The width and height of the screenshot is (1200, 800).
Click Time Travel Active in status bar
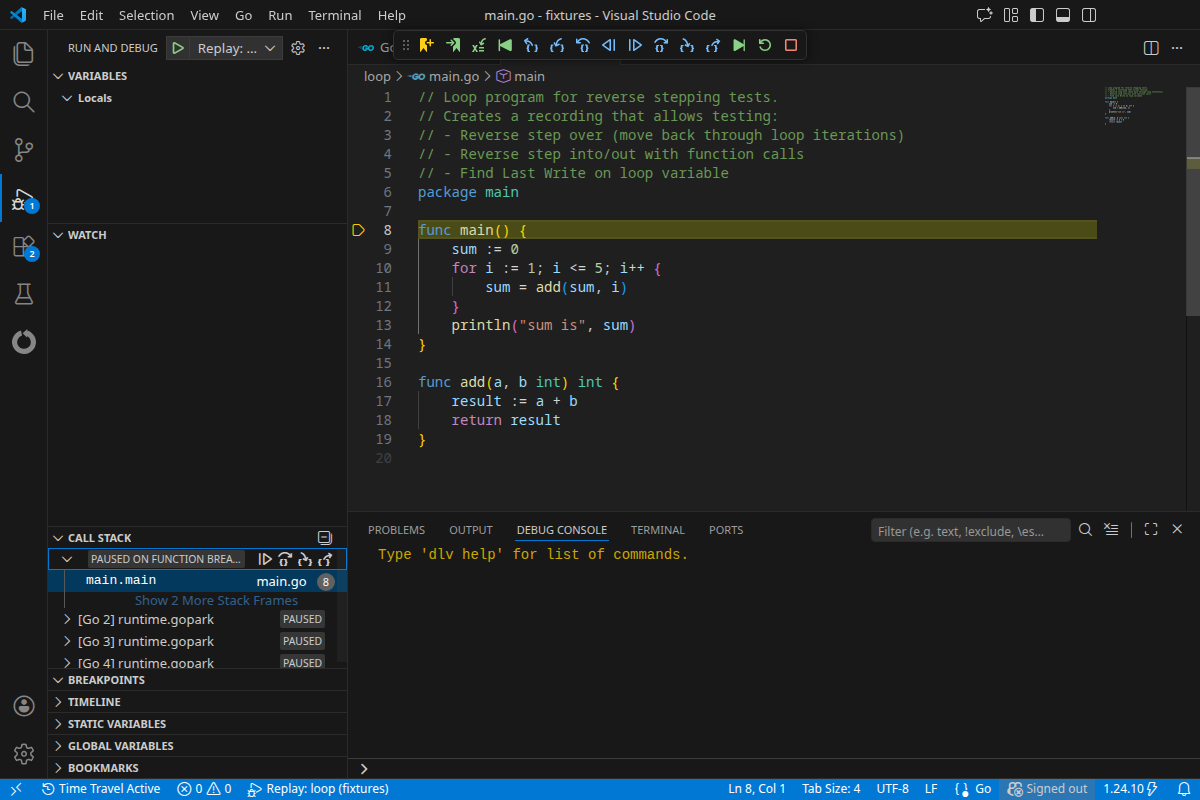100,789
